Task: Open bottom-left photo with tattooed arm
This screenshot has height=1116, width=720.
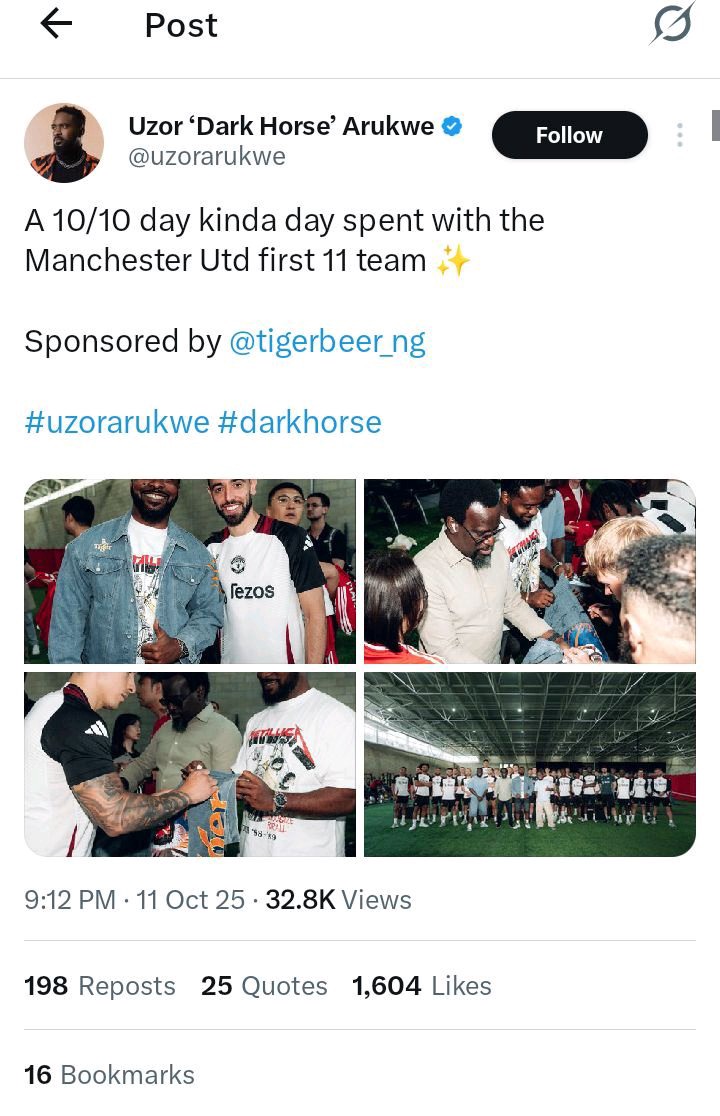Action: [x=190, y=764]
